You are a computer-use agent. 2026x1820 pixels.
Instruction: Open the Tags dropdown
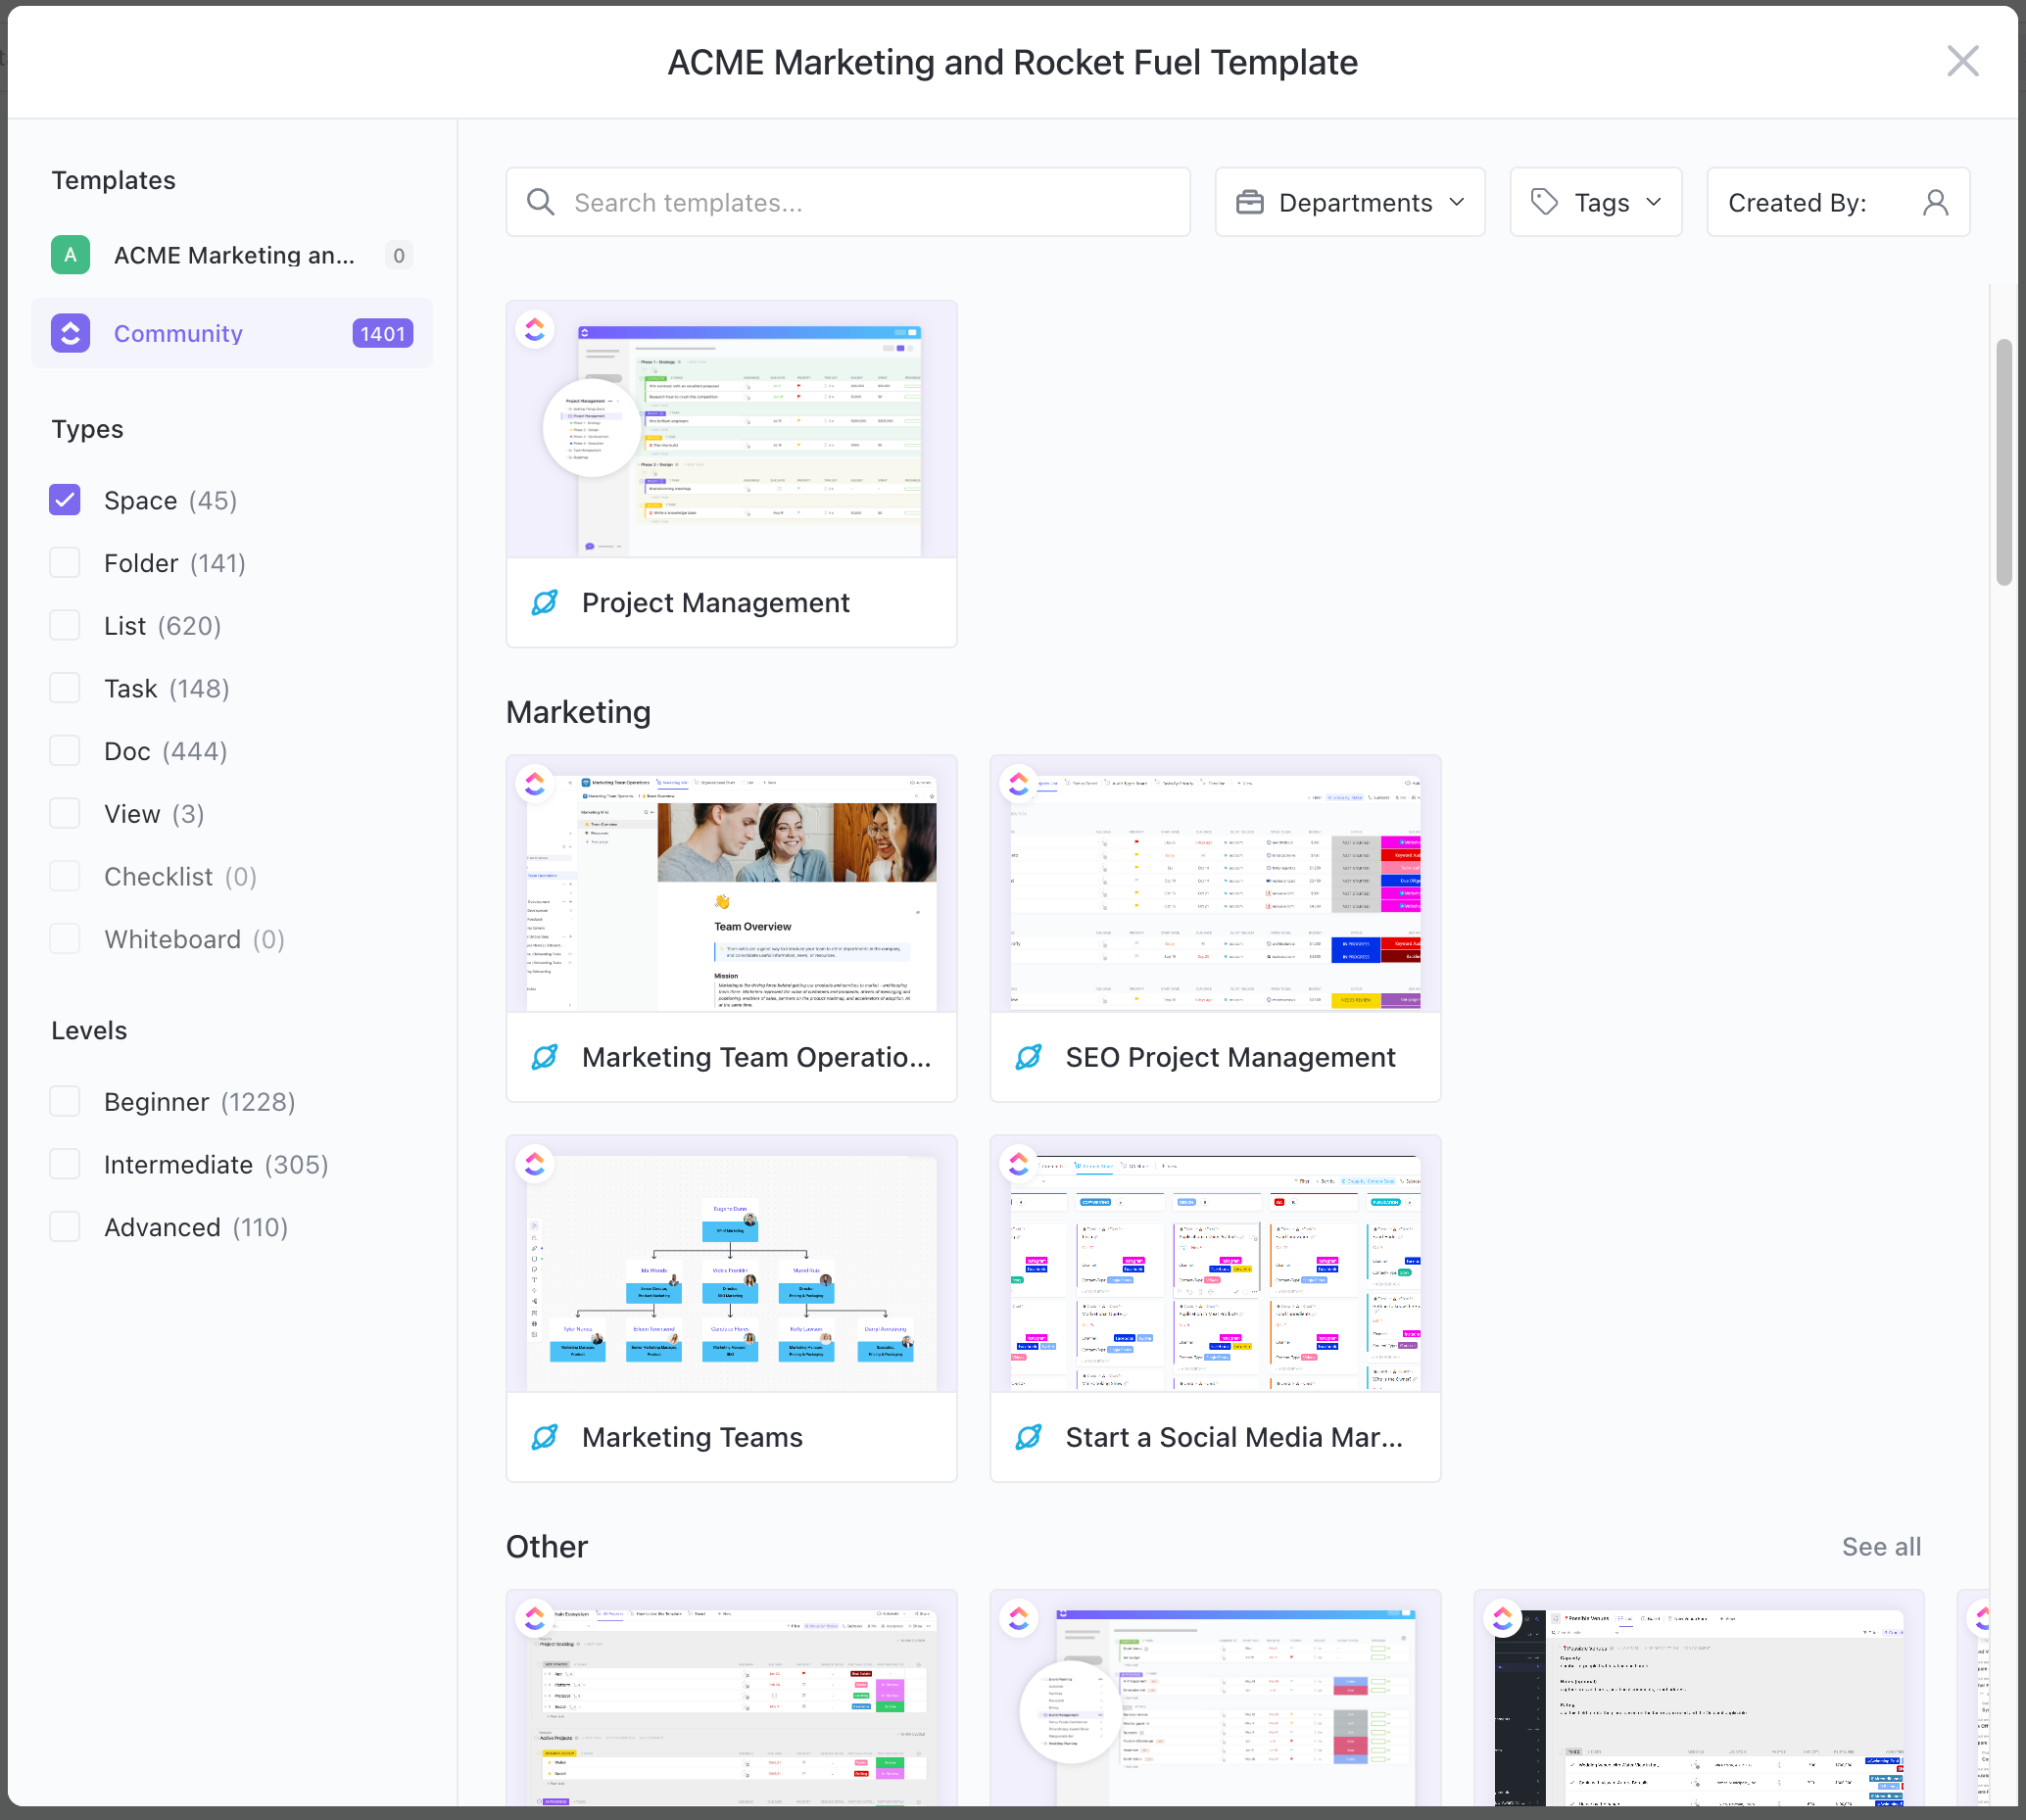pos(1595,202)
